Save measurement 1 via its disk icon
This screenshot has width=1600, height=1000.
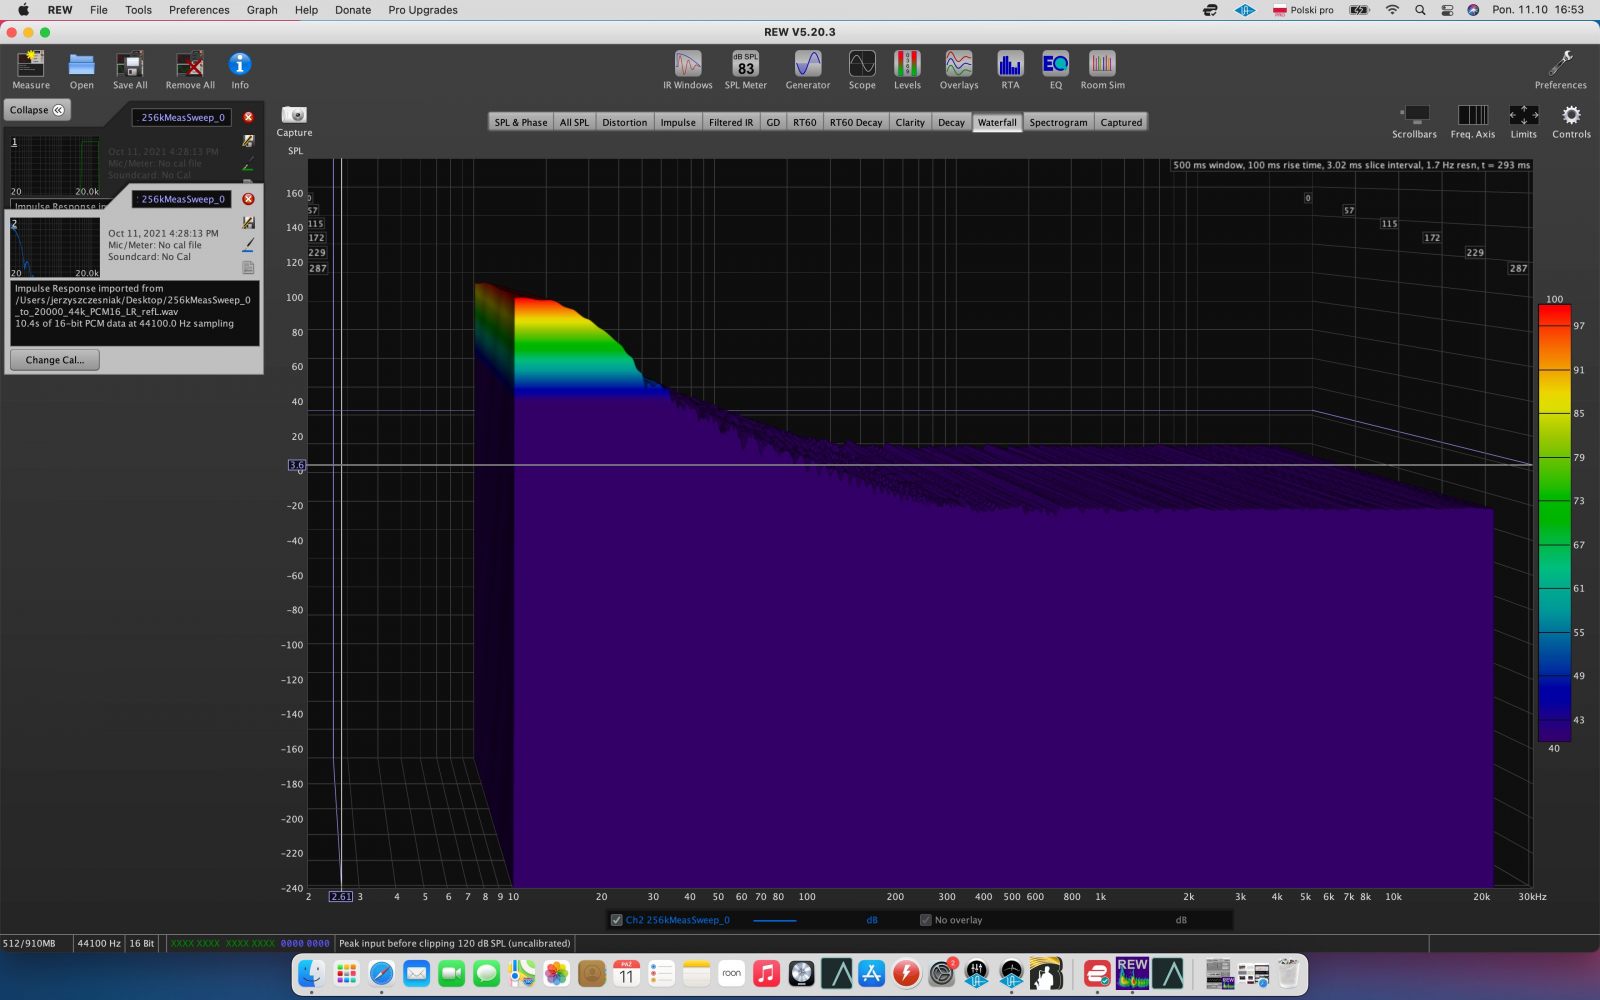point(248,141)
